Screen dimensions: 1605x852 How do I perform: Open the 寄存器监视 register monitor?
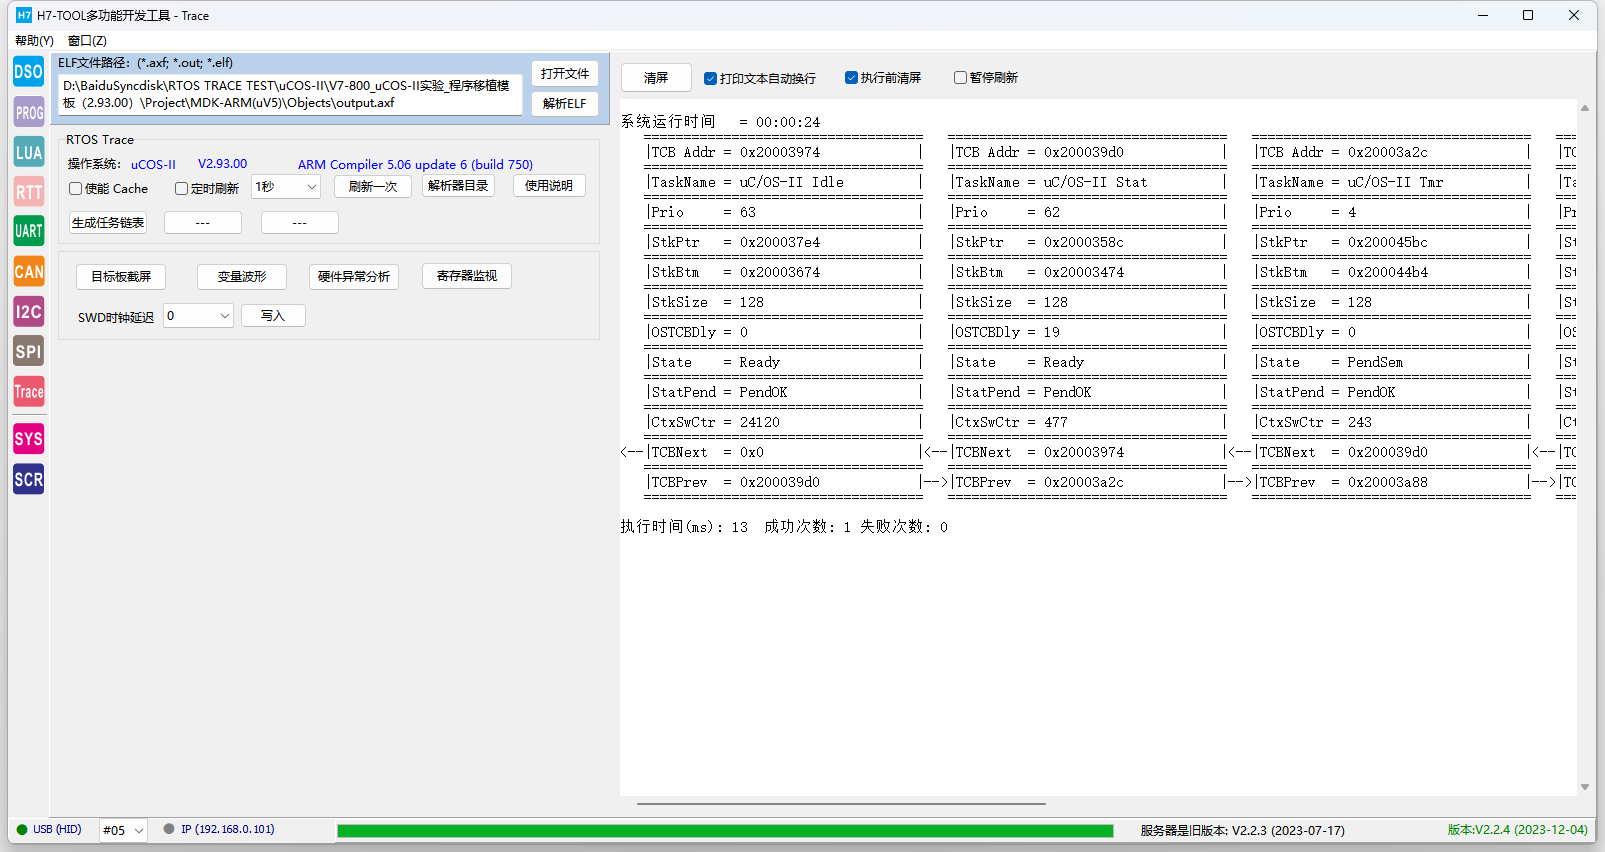pyautogui.click(x=467, y=276)
